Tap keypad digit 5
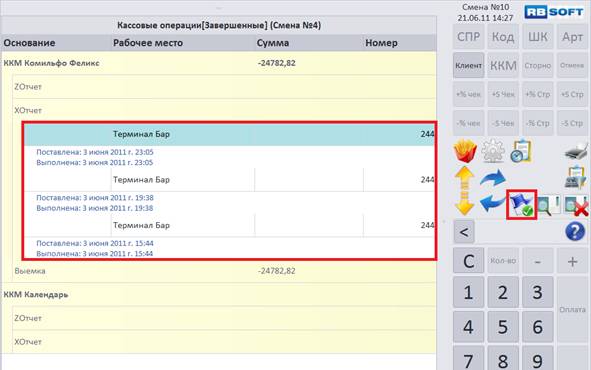 click(x=503, y=327)
